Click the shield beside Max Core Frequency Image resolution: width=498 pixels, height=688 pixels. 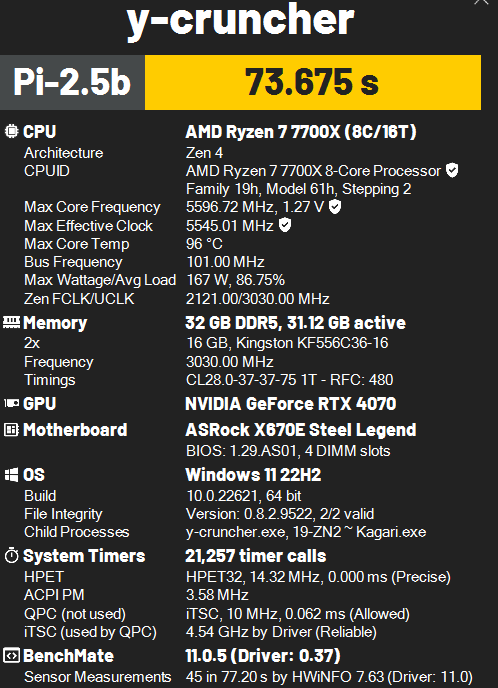pos(335,207)
